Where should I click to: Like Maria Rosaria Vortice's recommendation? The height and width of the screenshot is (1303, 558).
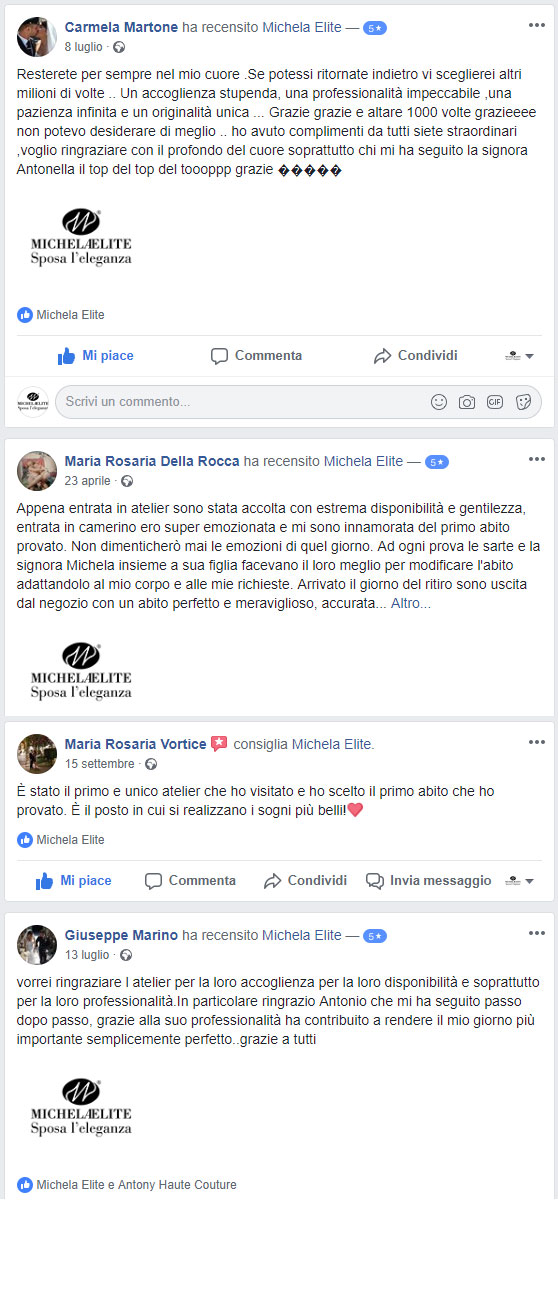point(74,881)
